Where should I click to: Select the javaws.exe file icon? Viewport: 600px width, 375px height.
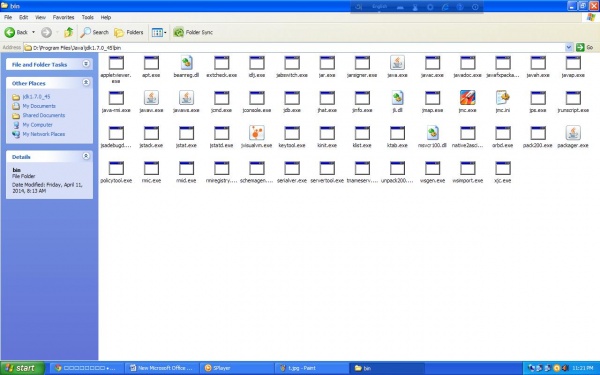click(x=186, y=98)
